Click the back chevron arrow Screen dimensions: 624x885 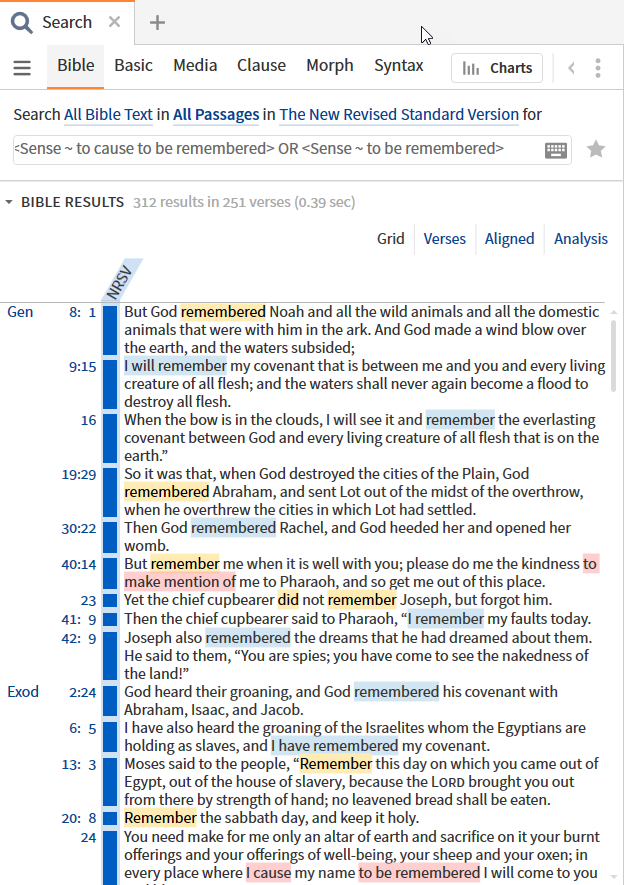coord(572,68)
